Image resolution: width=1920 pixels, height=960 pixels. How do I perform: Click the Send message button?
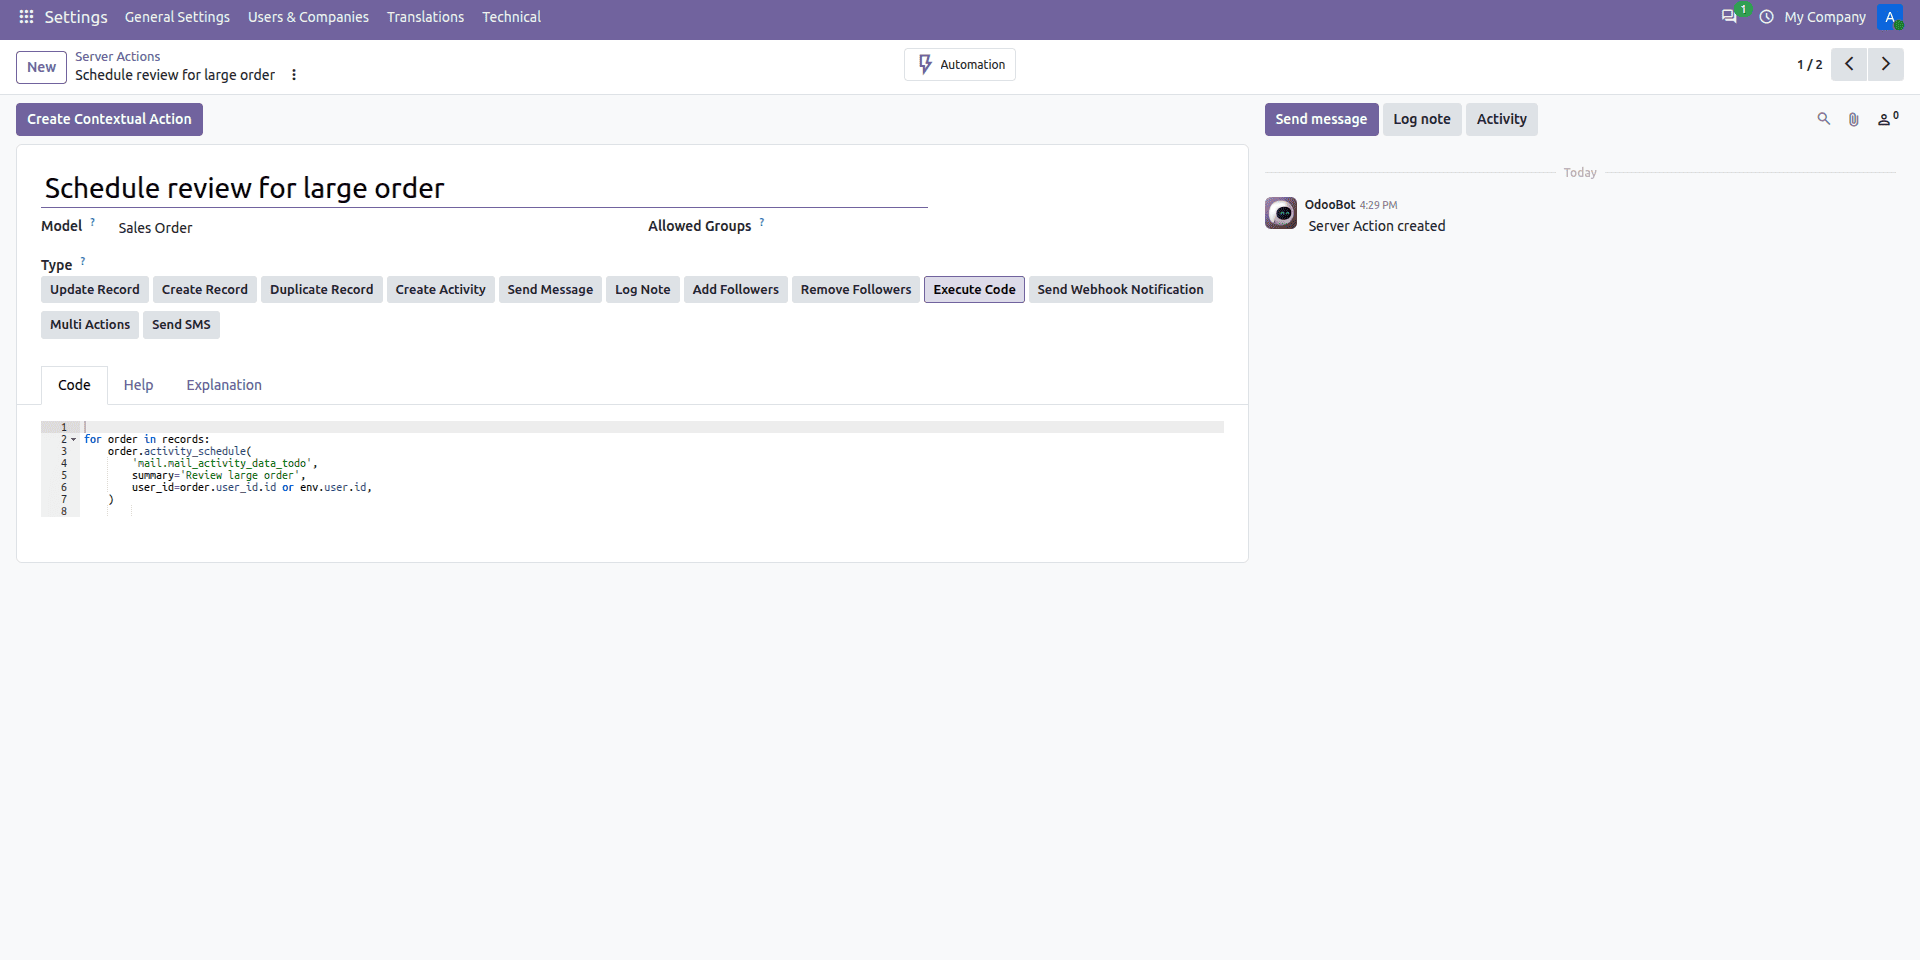[1321, 119]
